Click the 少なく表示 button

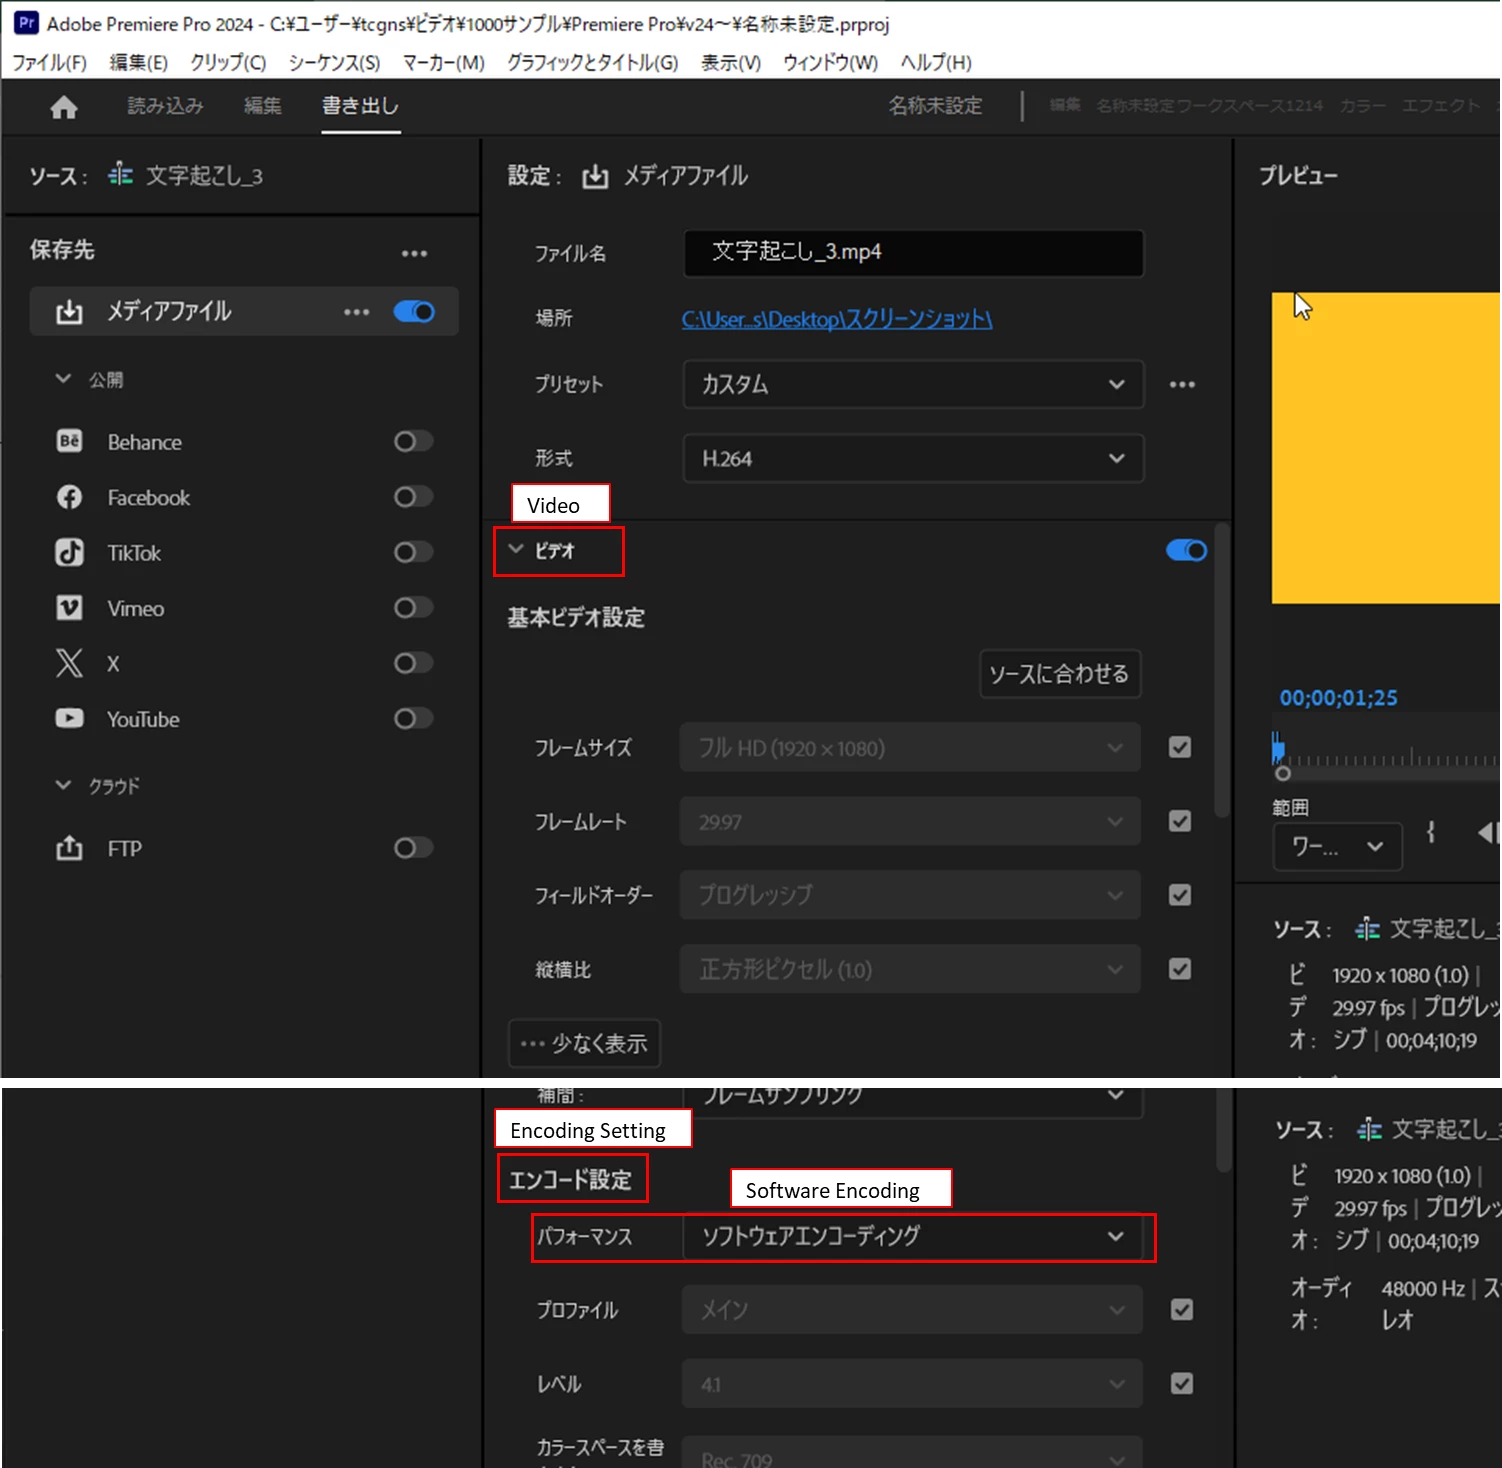(584, 1044)
